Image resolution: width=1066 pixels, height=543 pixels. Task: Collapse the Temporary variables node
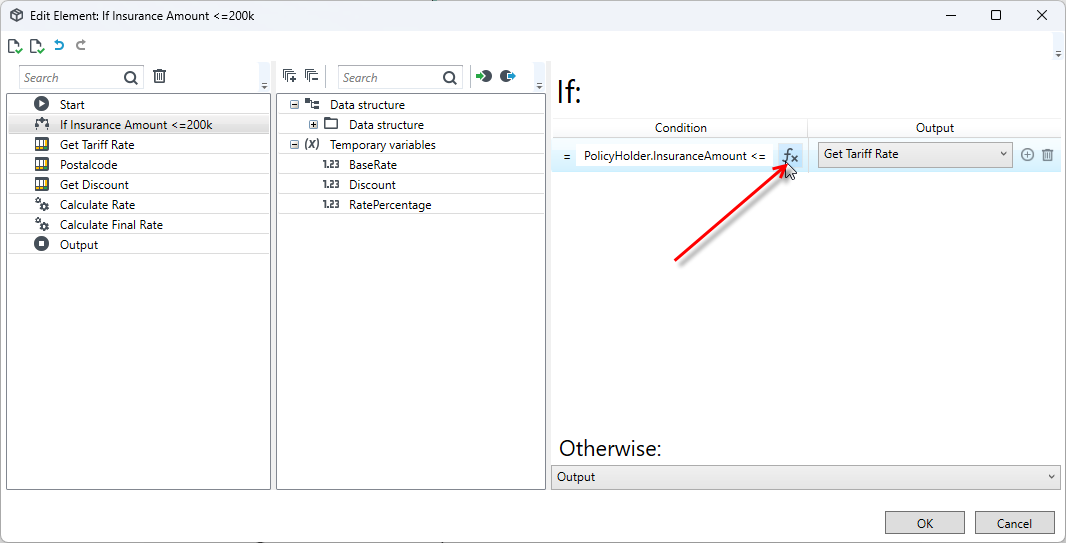click(294, 145)
